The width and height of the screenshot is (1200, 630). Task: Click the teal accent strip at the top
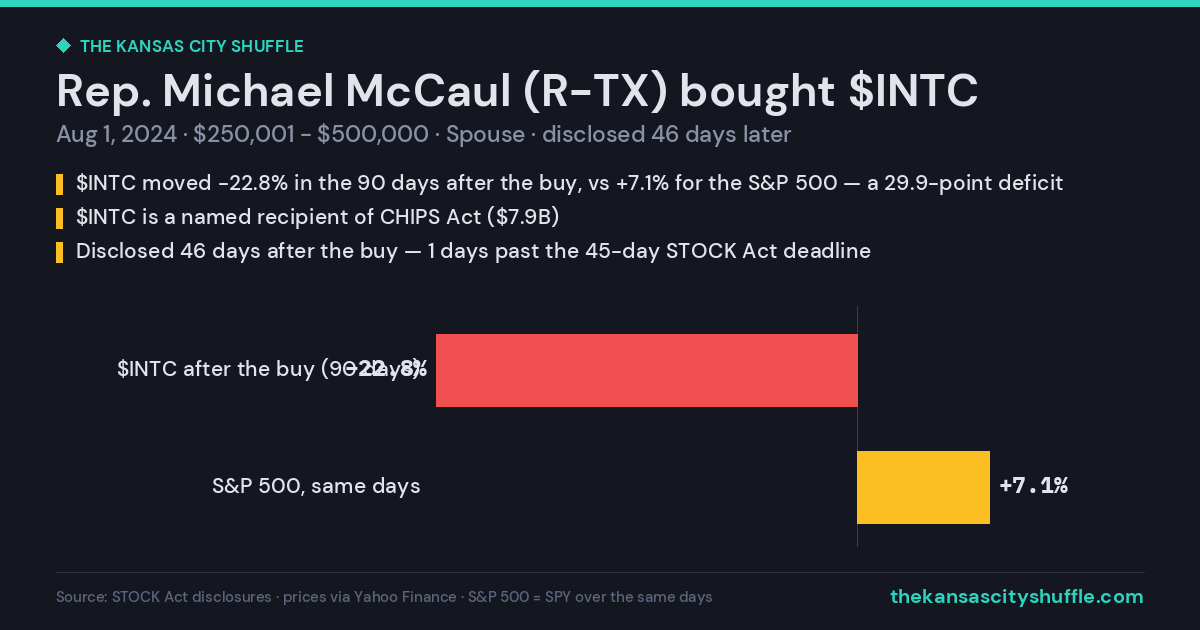click(600, 3)
